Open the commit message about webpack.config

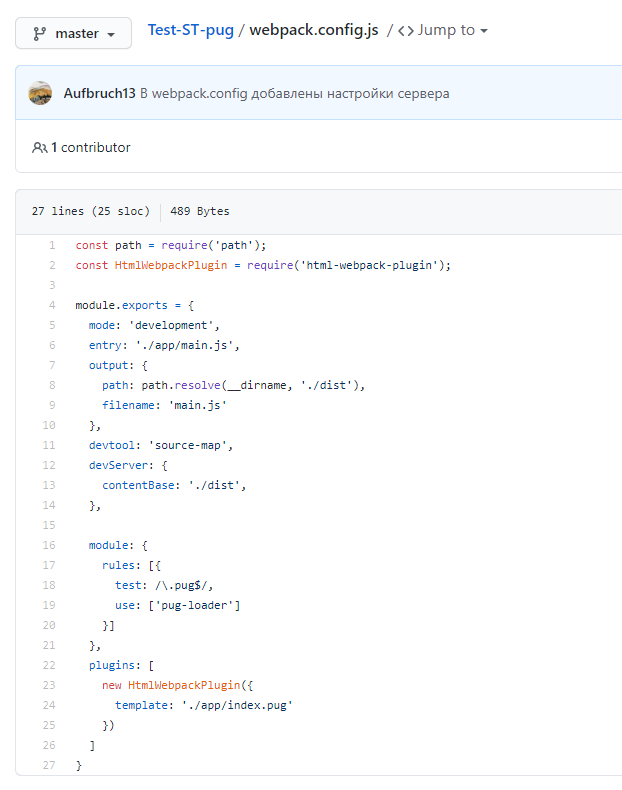(x=294, y=93)
